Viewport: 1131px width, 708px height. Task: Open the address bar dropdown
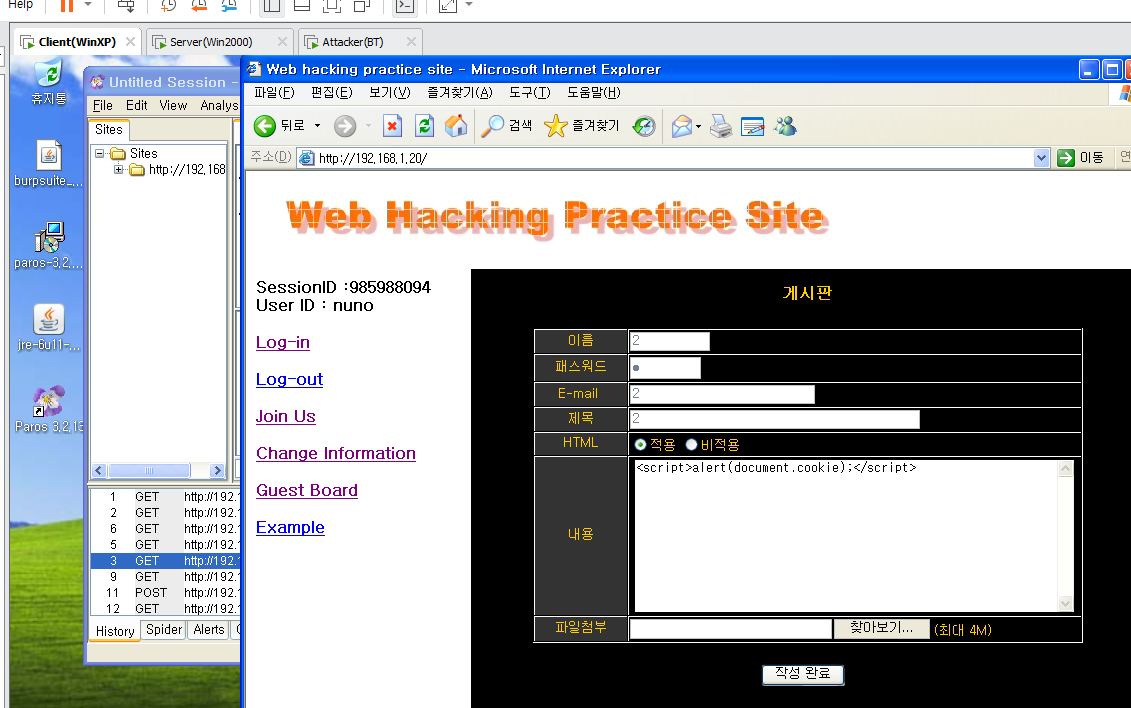tap(1041, 158)
